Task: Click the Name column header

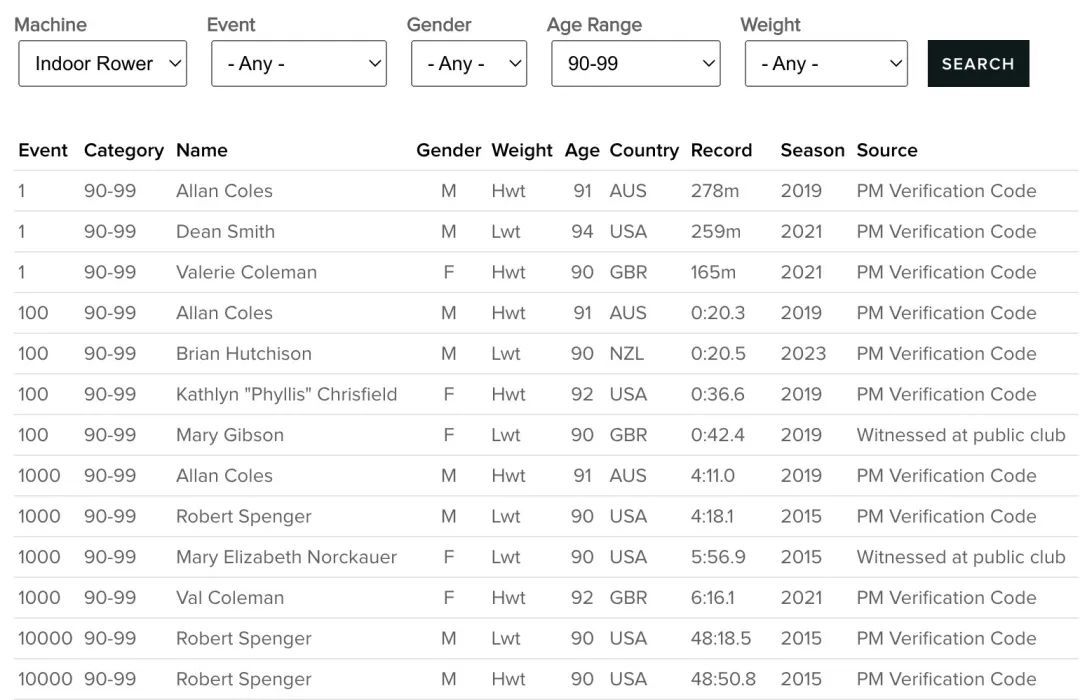Action: coord(202,150)
